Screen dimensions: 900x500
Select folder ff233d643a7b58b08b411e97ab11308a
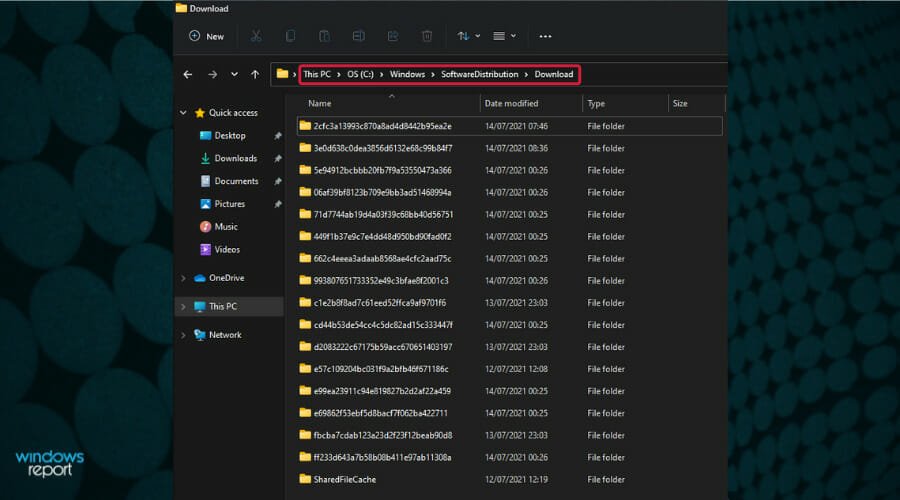tap(382, 458)
